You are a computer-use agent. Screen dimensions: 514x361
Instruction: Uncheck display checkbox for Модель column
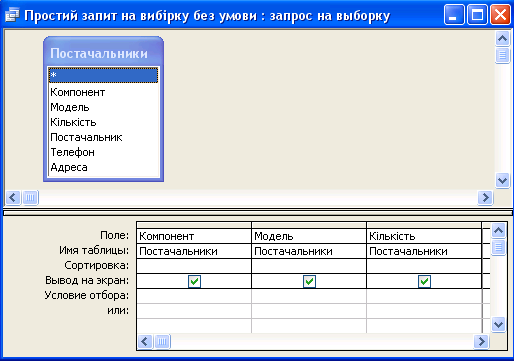[x=309, y=281]
